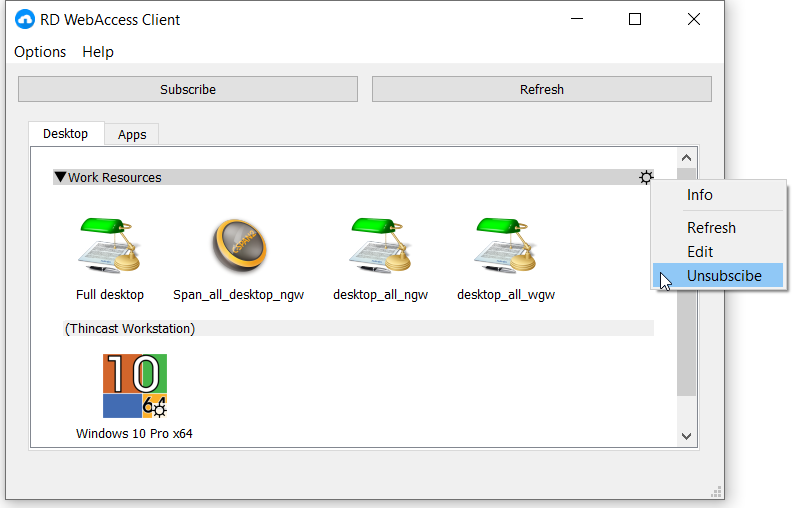Click the RD WebAccess Client cloud logo
This screenshot has width=798, height=508.
[x=25, y=19]
